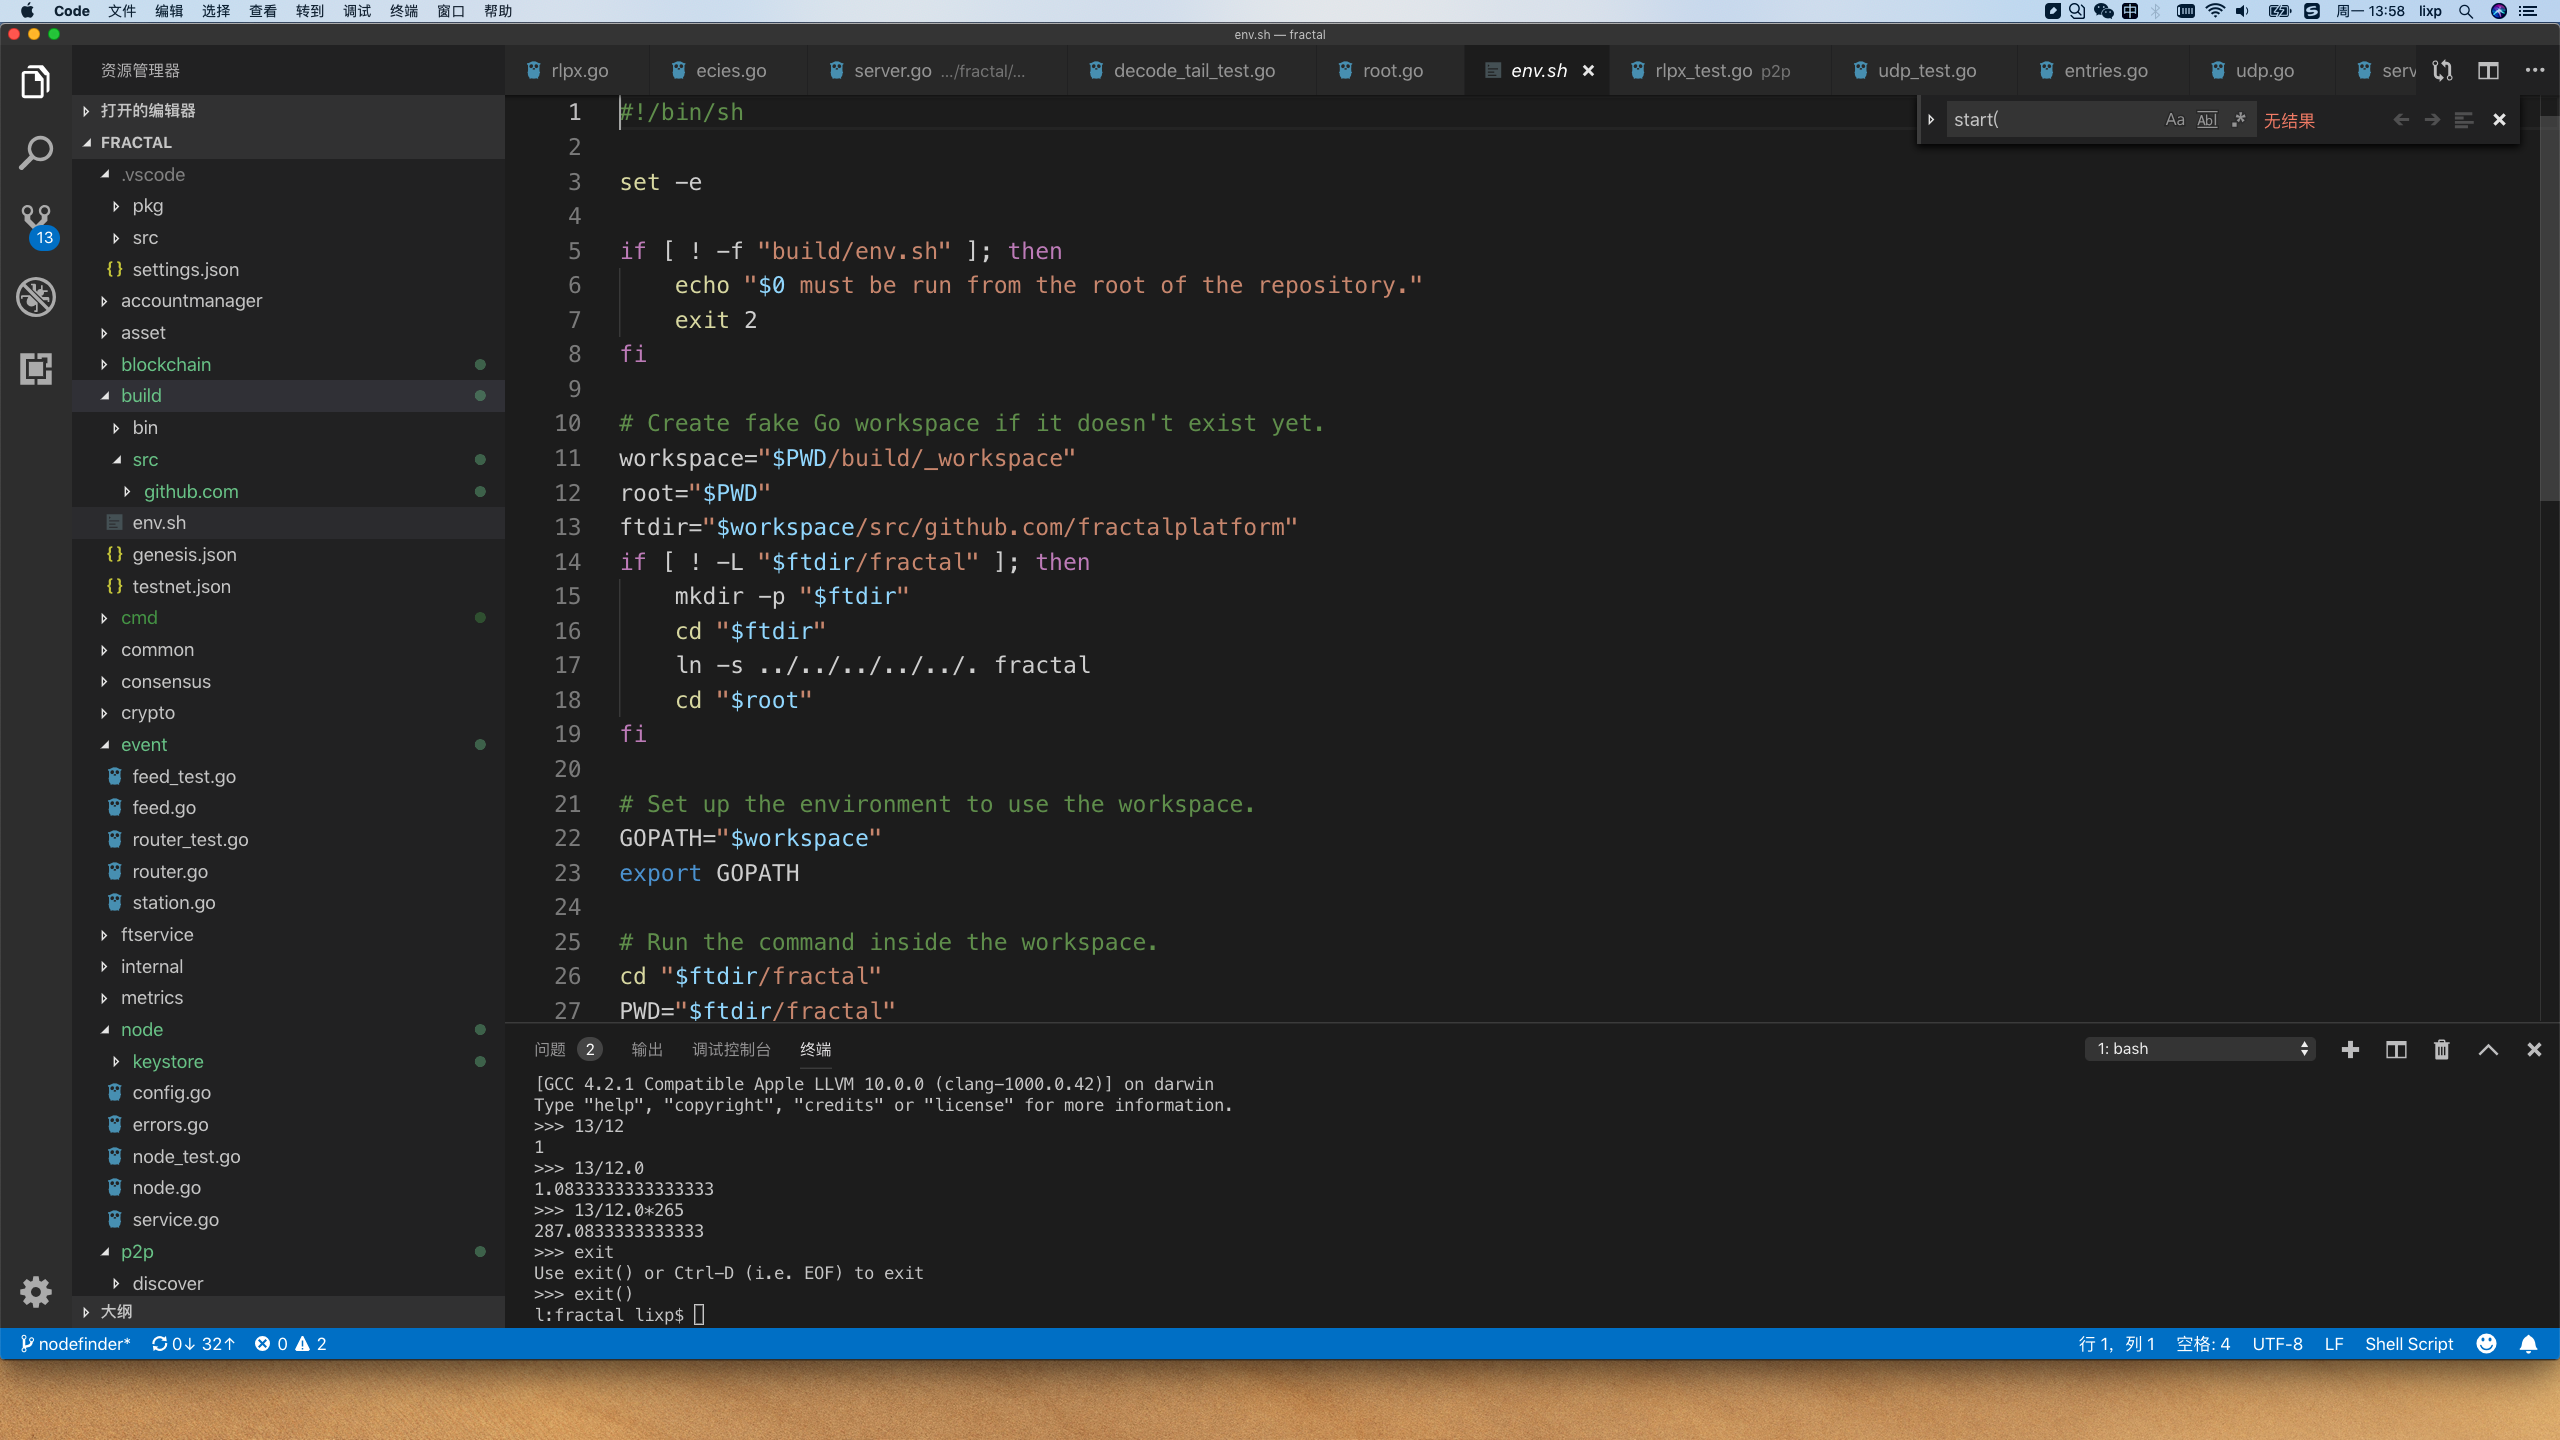The height and width of the screenshot is (1440, 2560).
Task: Kill the terminal using the trash icon
Action: 2441,1049
